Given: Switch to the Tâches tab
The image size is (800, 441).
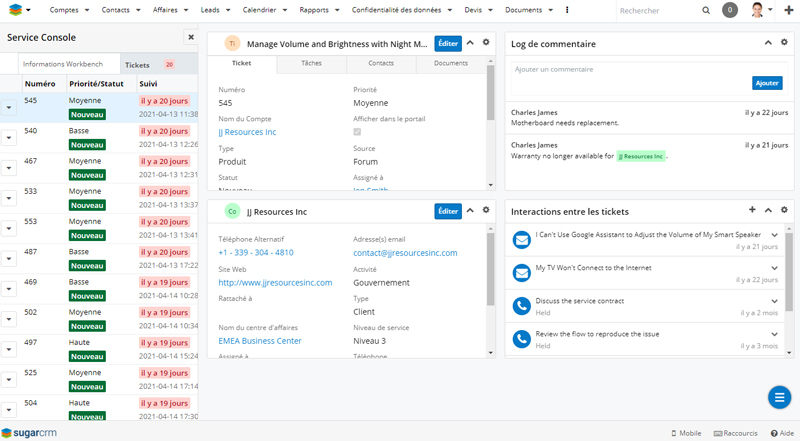Looking at the screenshot, I should click(x=311, y=63).
